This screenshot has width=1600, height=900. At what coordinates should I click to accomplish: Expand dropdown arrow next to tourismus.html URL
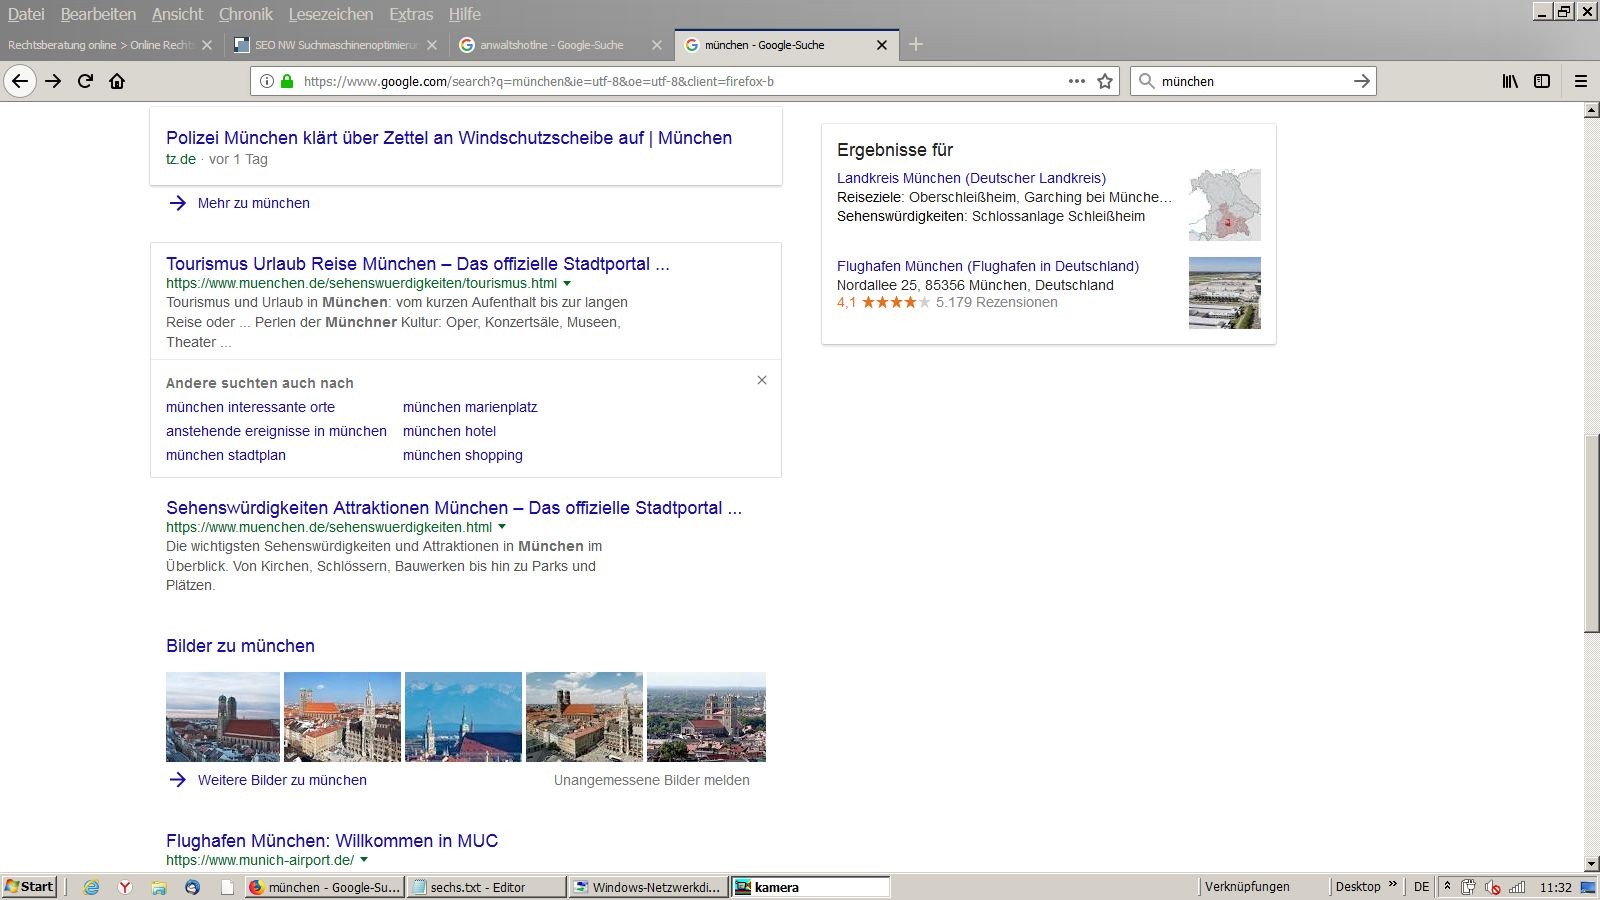[x=567, y=284]
